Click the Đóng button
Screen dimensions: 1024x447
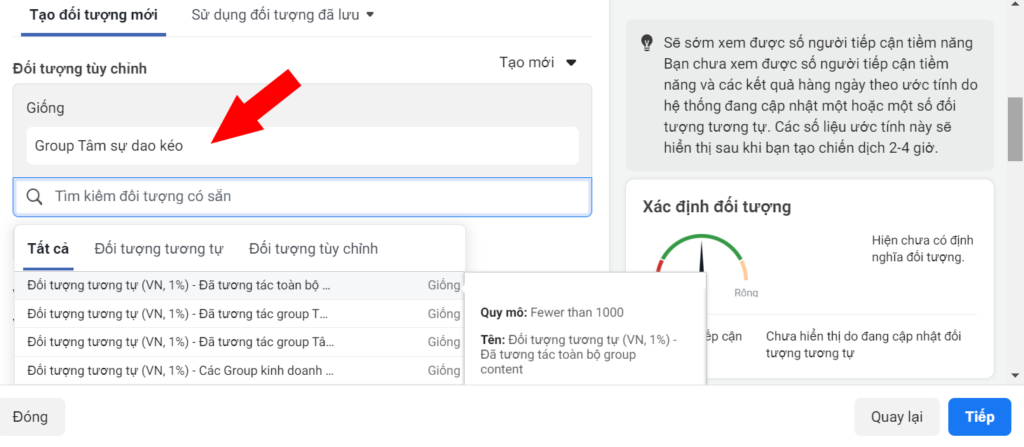tap(29, 417)
